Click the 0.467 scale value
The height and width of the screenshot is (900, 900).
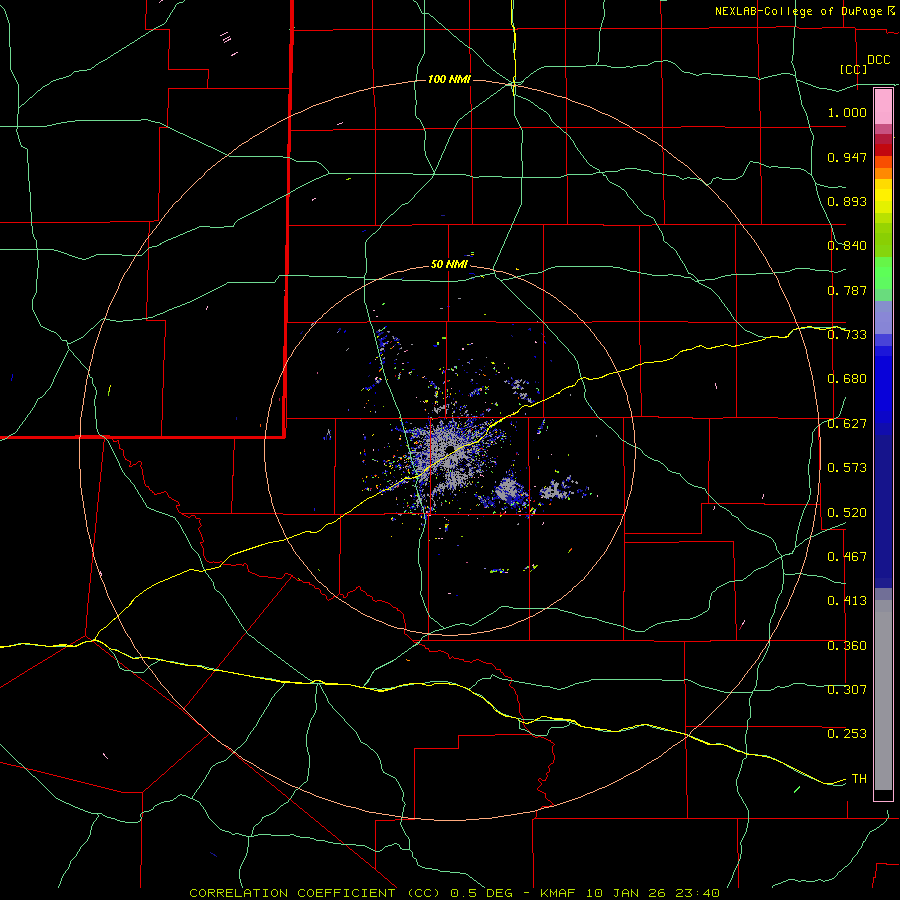(x=847, y=557)
